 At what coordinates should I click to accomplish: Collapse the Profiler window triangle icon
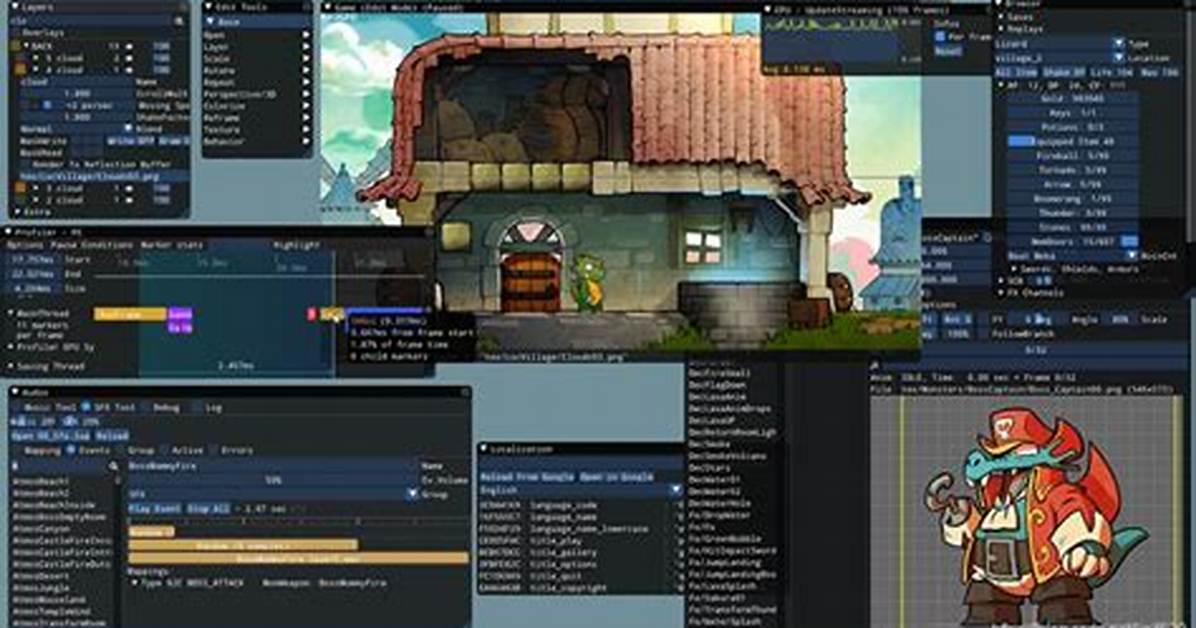[x=8, y=232]
